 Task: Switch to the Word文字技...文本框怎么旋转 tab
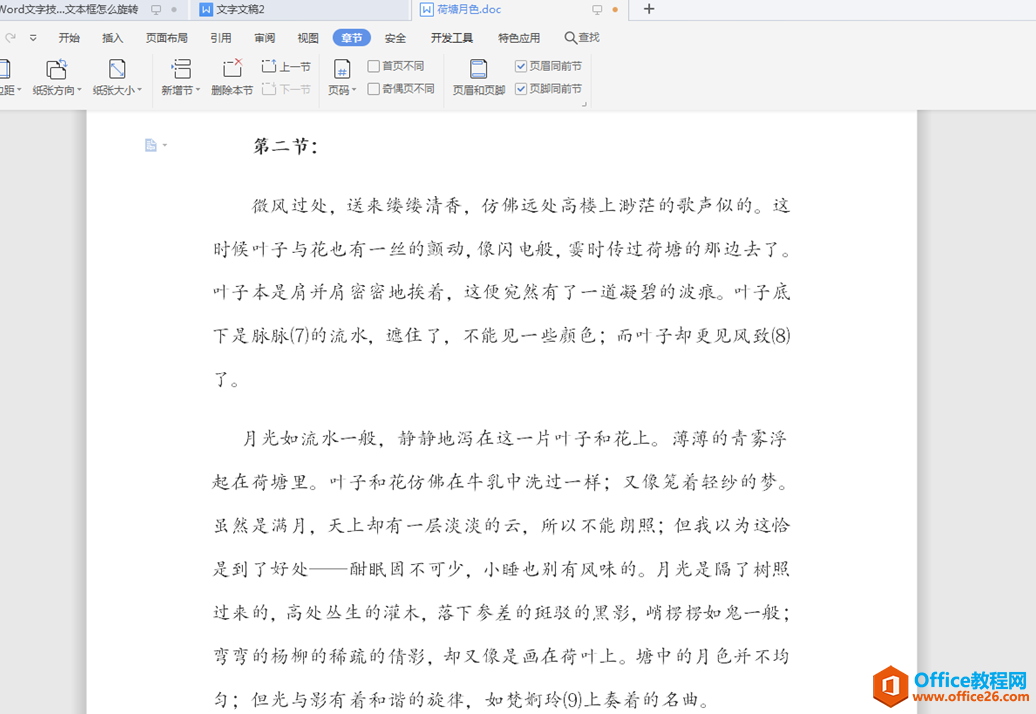pos(92,9)
